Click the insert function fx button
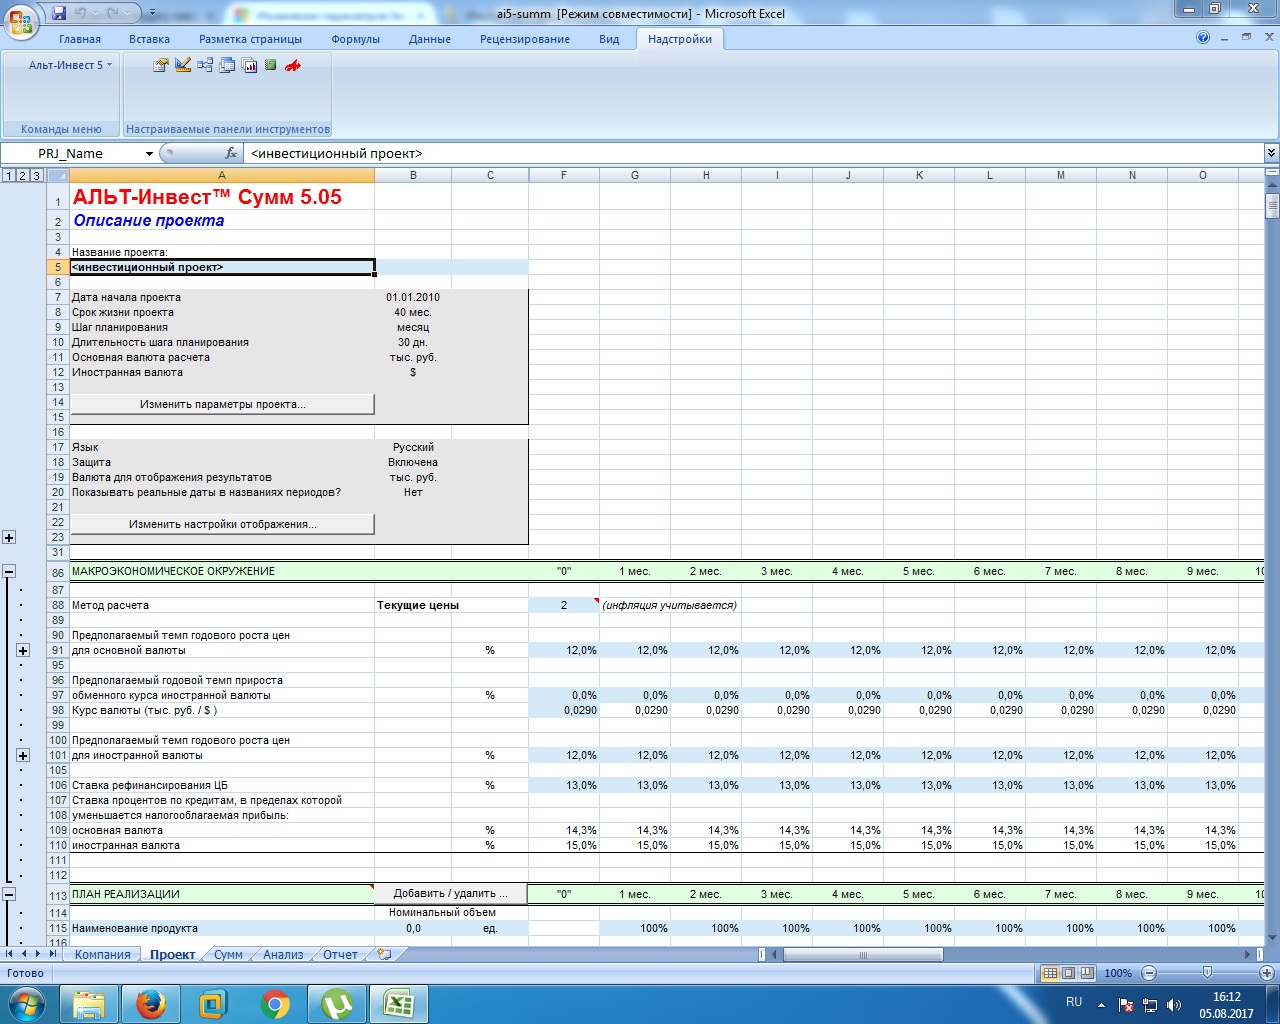Screen dimensions: 1280x1024 (231, 153)
